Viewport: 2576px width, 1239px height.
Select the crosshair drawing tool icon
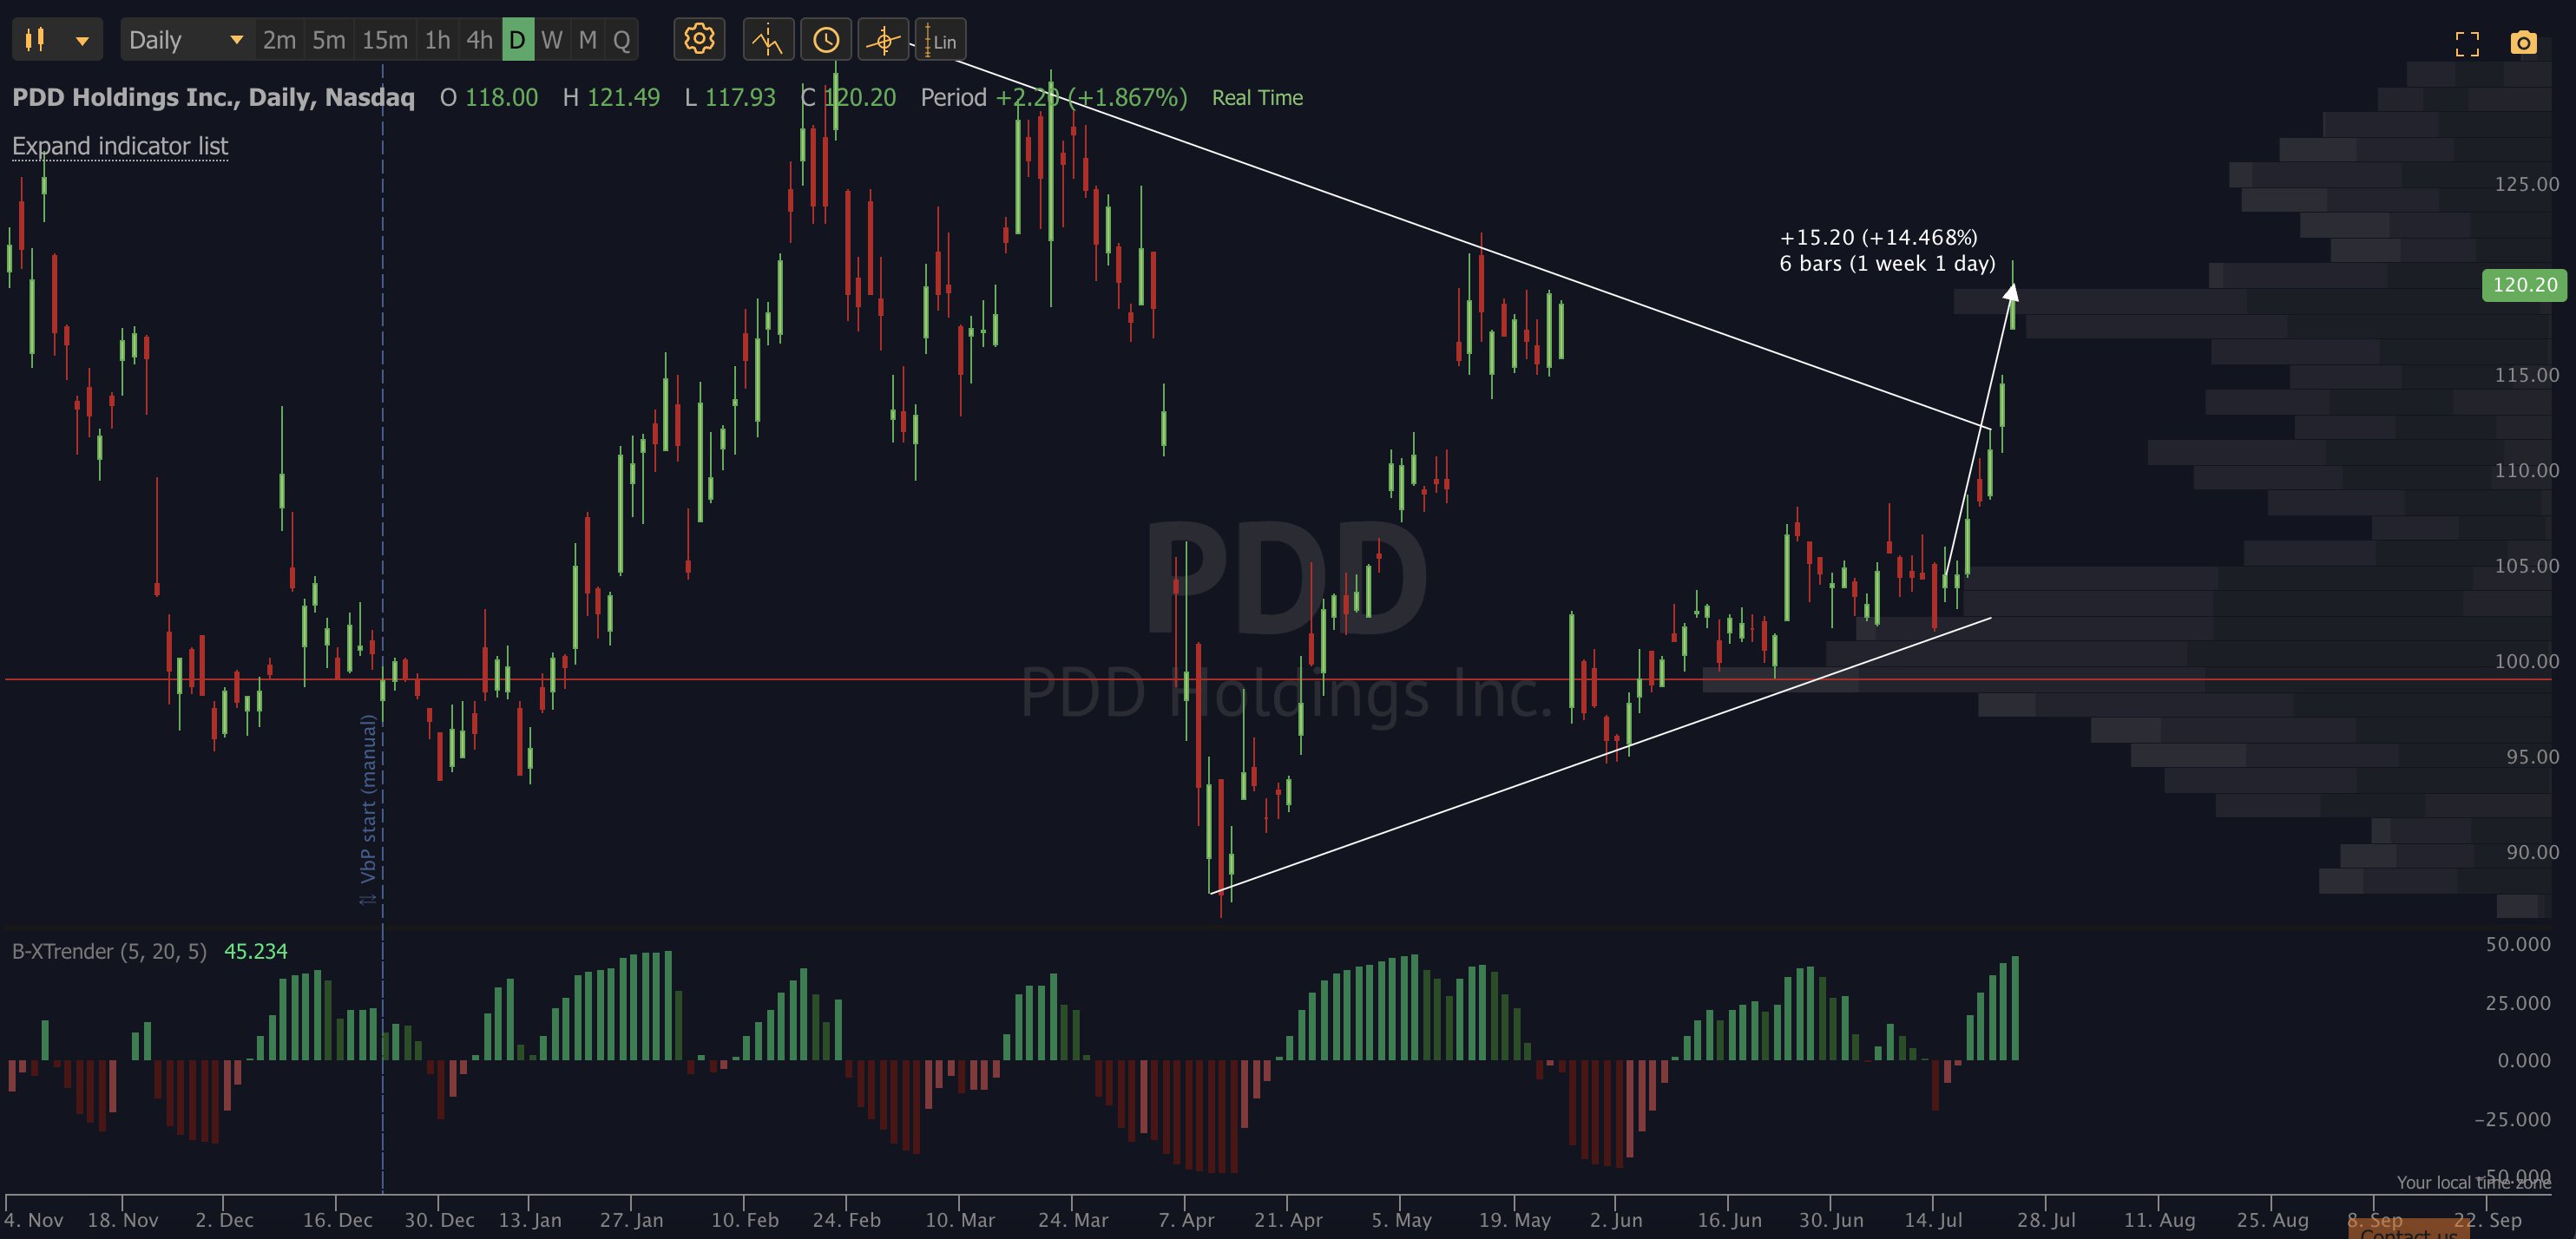pos(883,40)
